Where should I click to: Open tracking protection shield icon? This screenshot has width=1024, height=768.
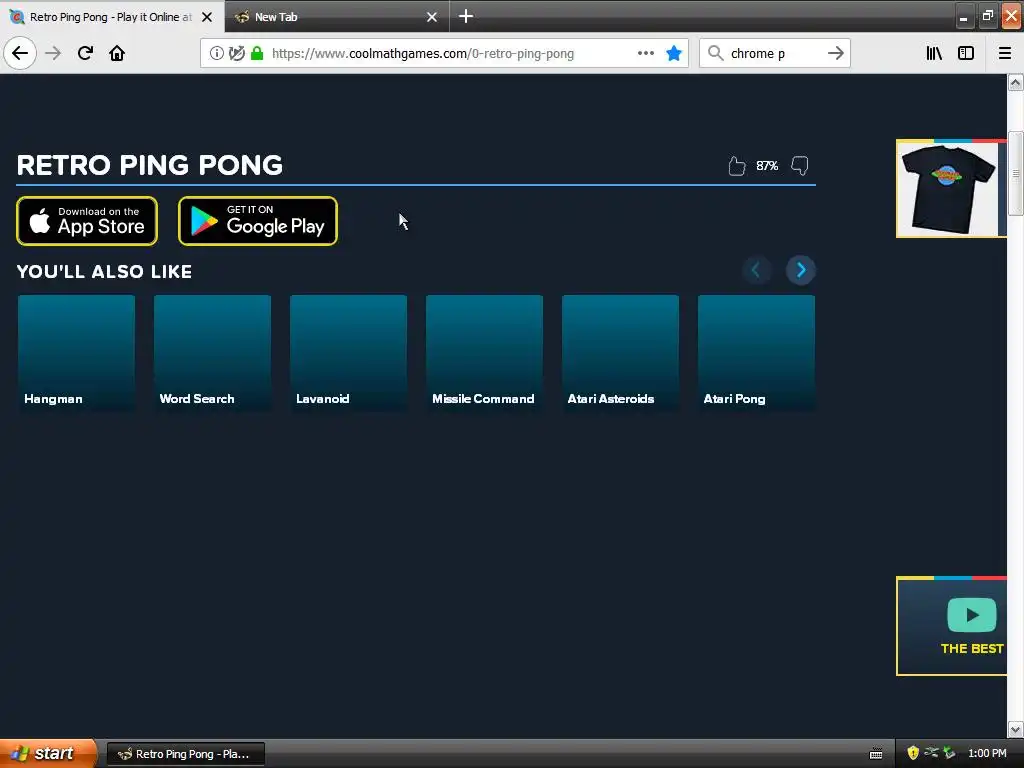click(x=237, y=54)
